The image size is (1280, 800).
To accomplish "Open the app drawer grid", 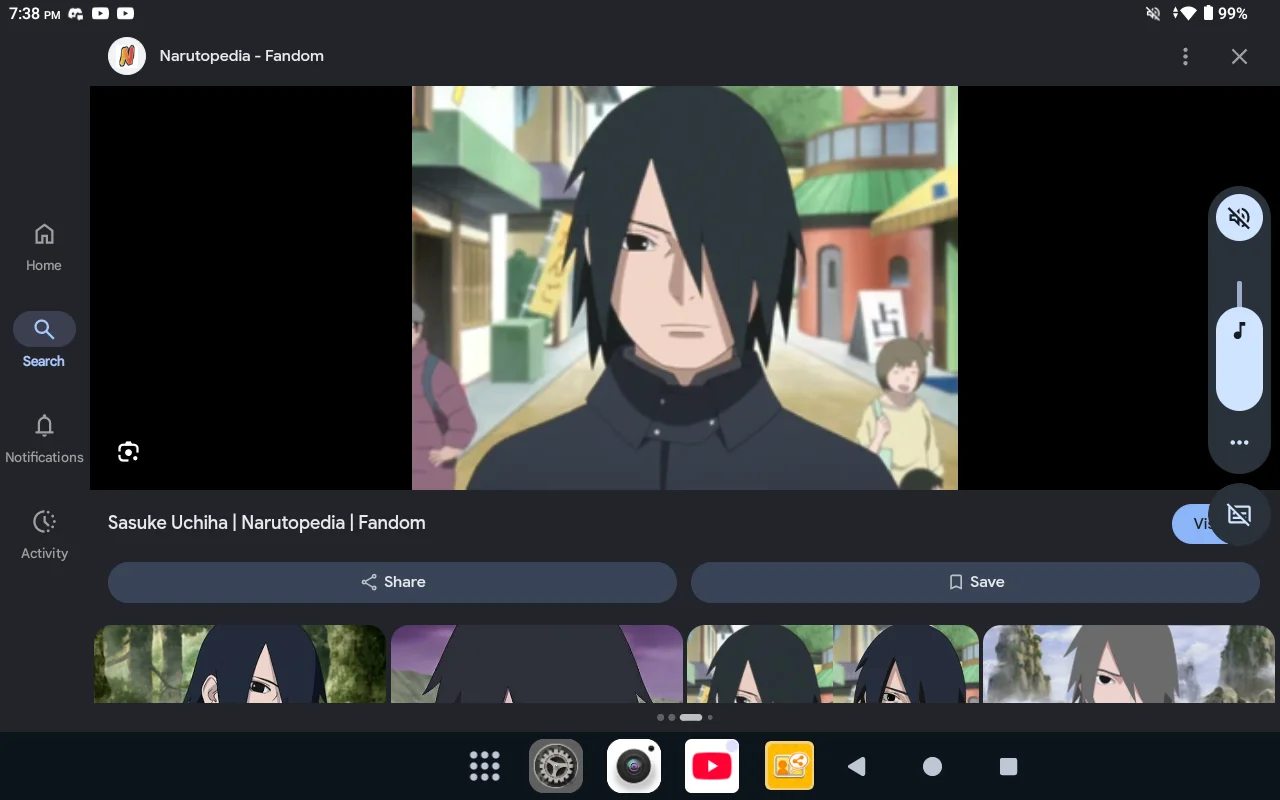I will point(485,766).
